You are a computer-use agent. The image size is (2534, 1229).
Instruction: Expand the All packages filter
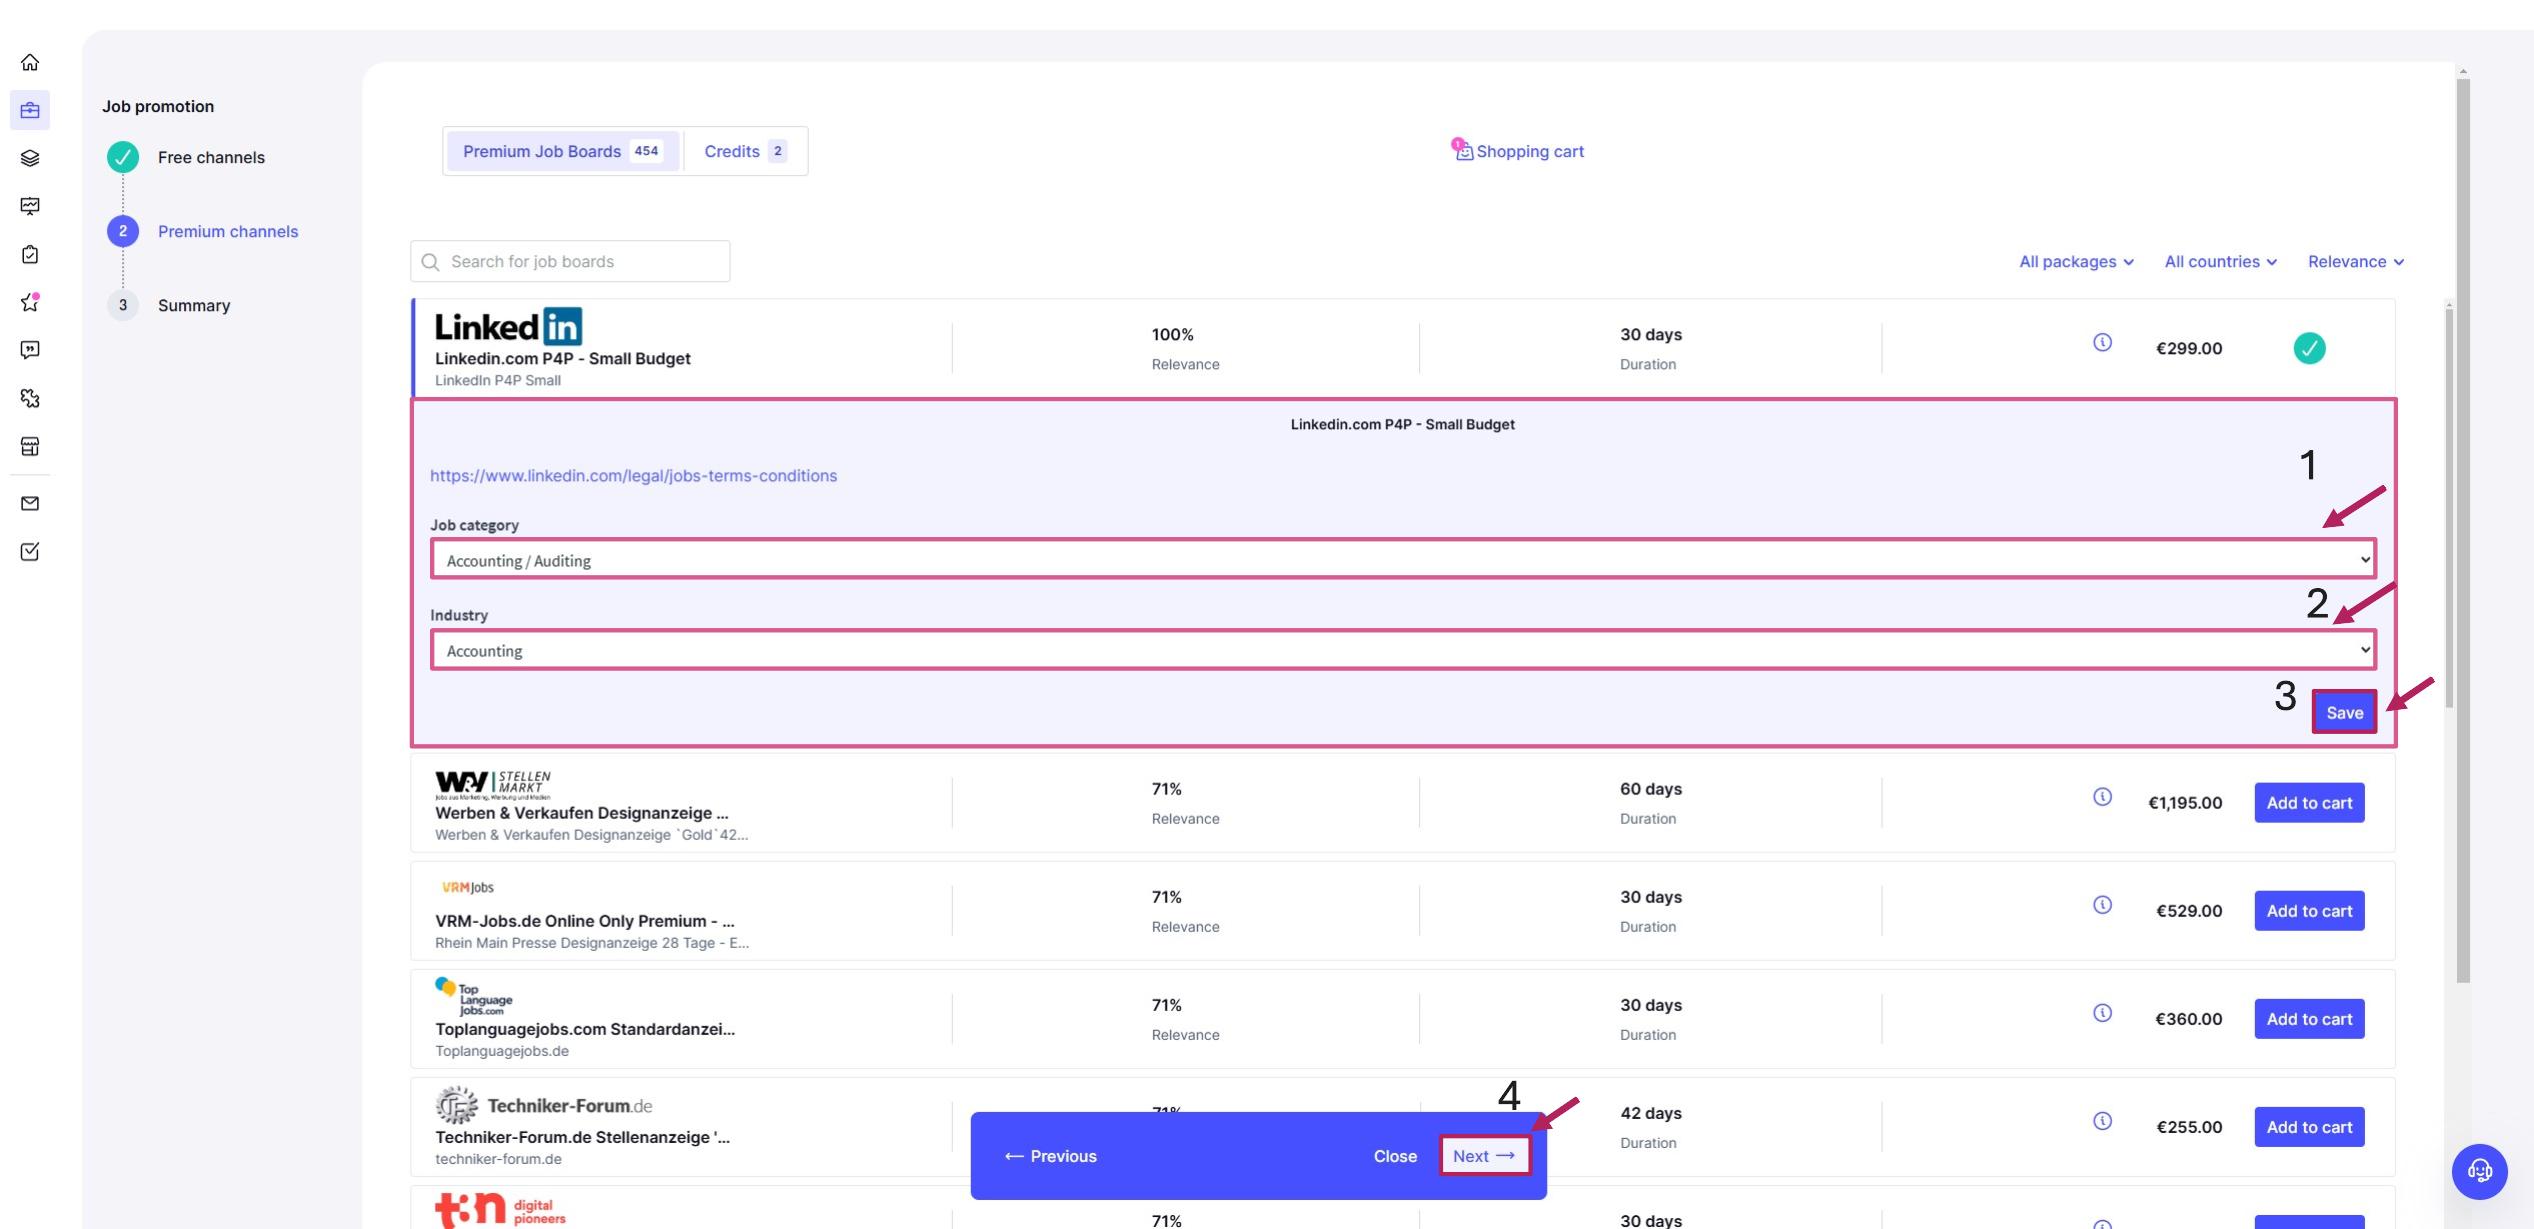pos(2076,262)
